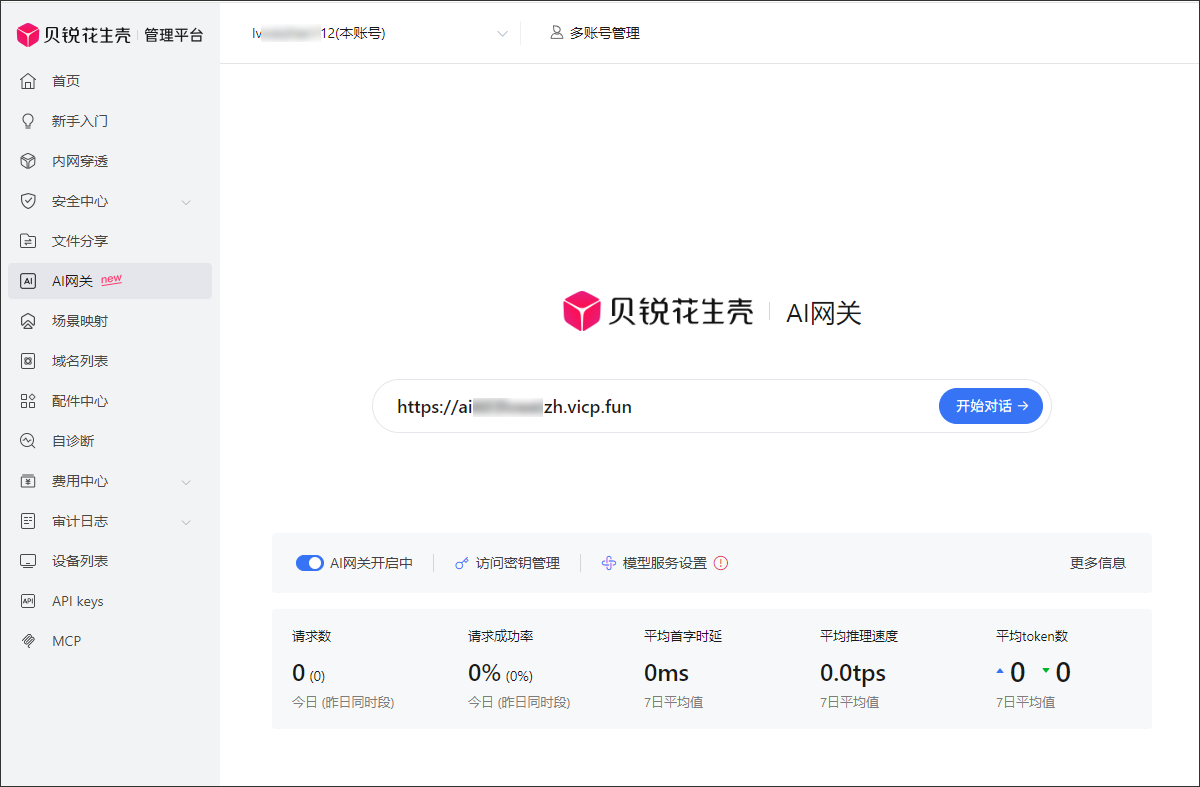Select the 文件分享 menu item
This screenshot has height=787, width=1200.
click(x=110, y=241)
